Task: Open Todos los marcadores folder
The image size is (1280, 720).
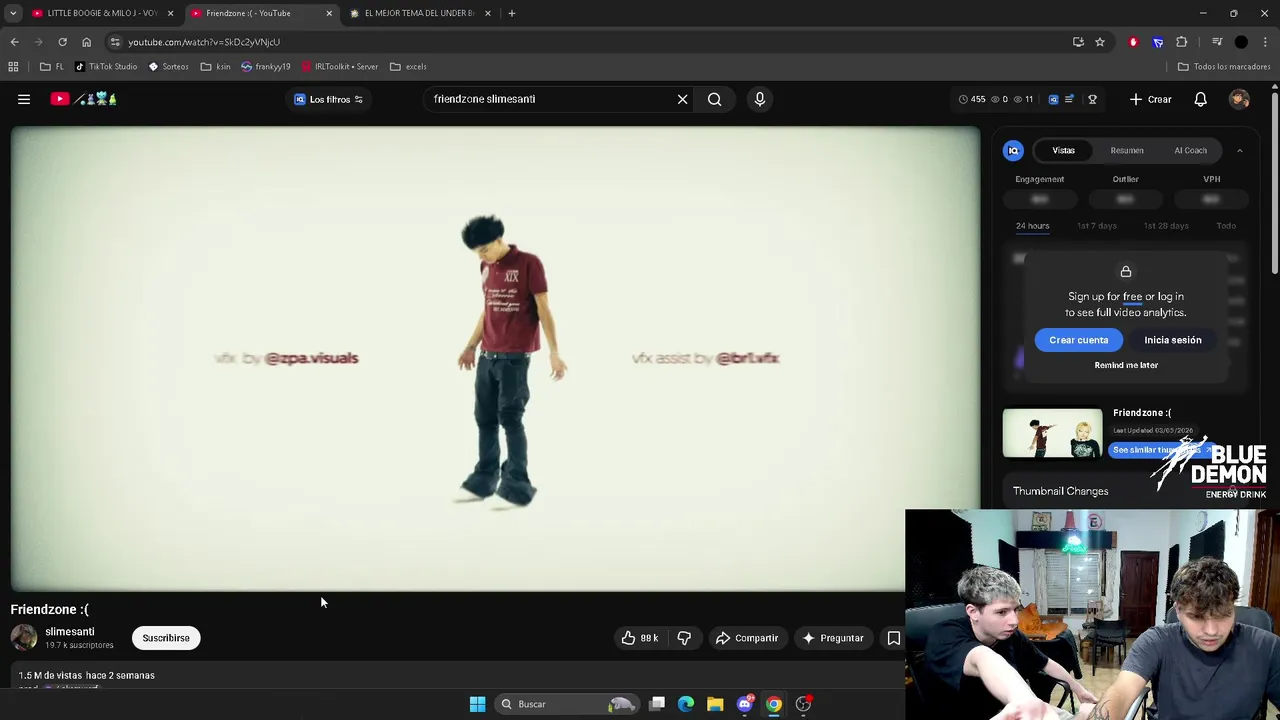Action: point(1223,66)
